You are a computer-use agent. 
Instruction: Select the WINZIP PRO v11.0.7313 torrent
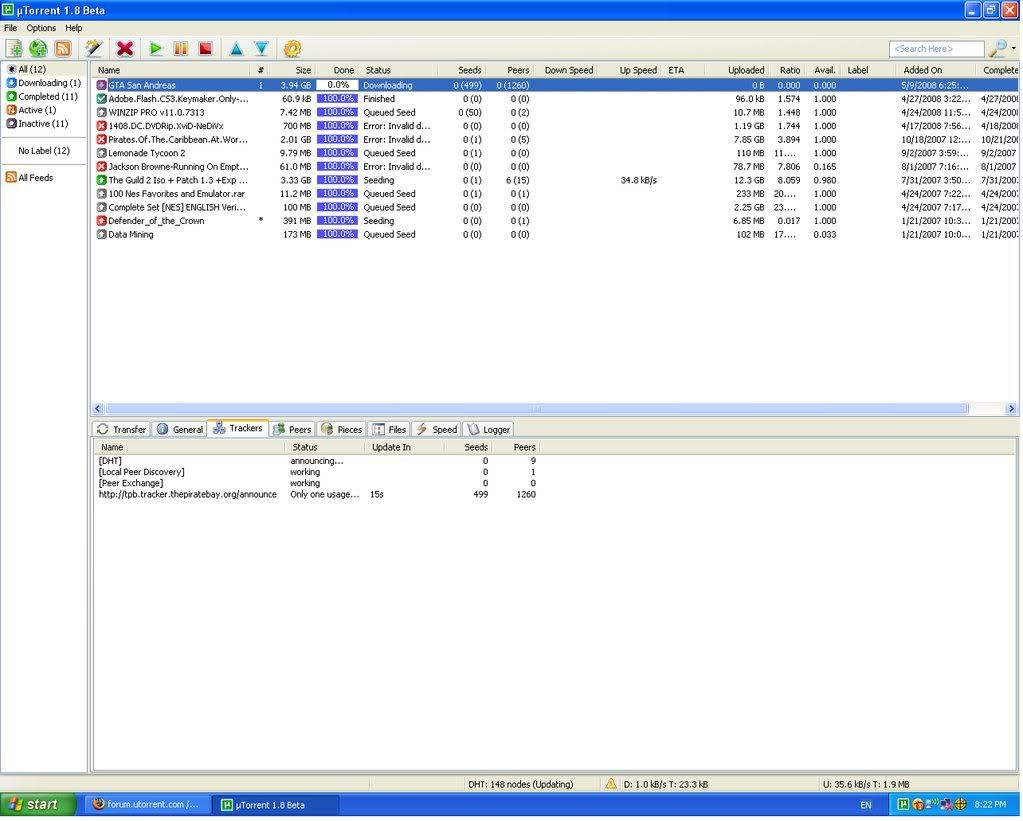(557, 112)
